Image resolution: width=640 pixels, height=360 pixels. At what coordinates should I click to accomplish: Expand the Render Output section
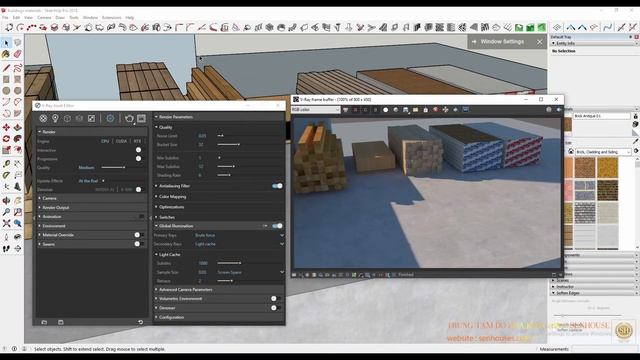click(x=91, y=207)
